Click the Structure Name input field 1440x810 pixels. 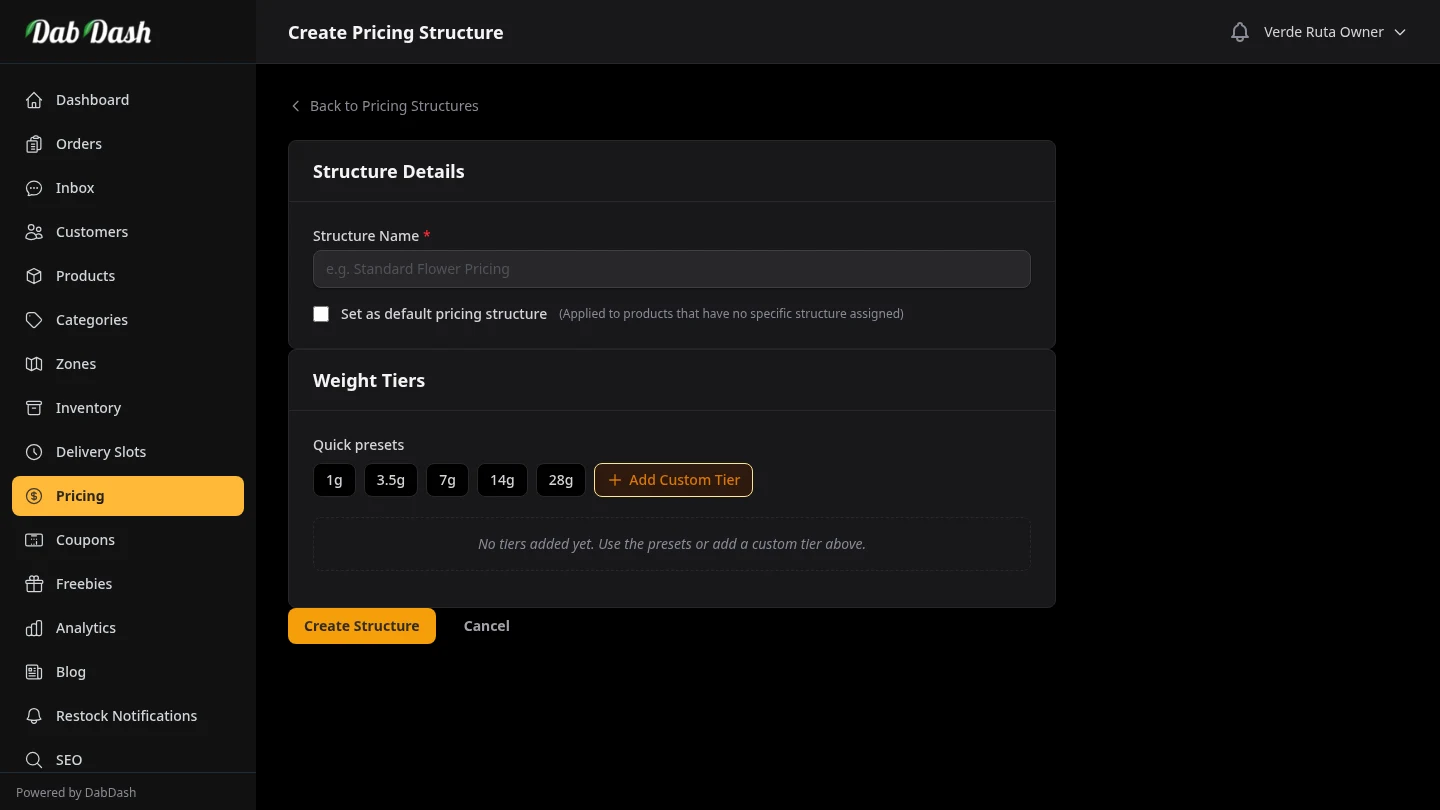[x=672, y=269]
